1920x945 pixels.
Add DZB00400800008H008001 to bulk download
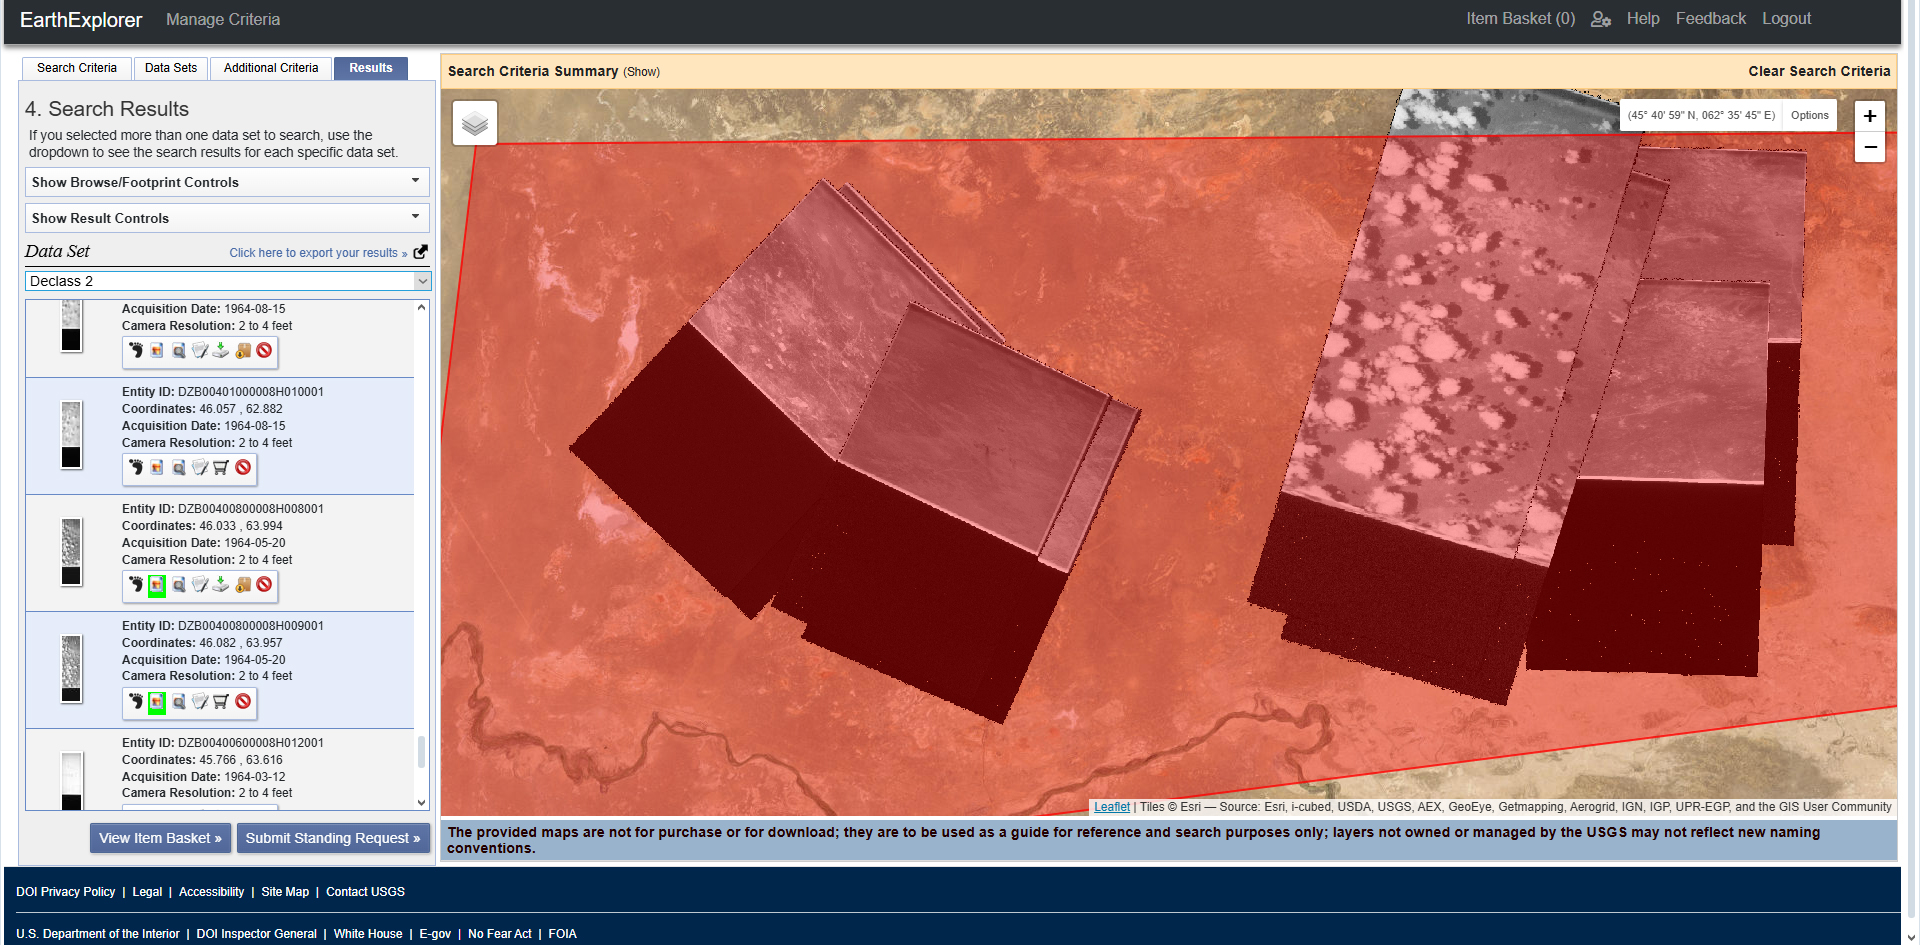(x=243, y=585)
